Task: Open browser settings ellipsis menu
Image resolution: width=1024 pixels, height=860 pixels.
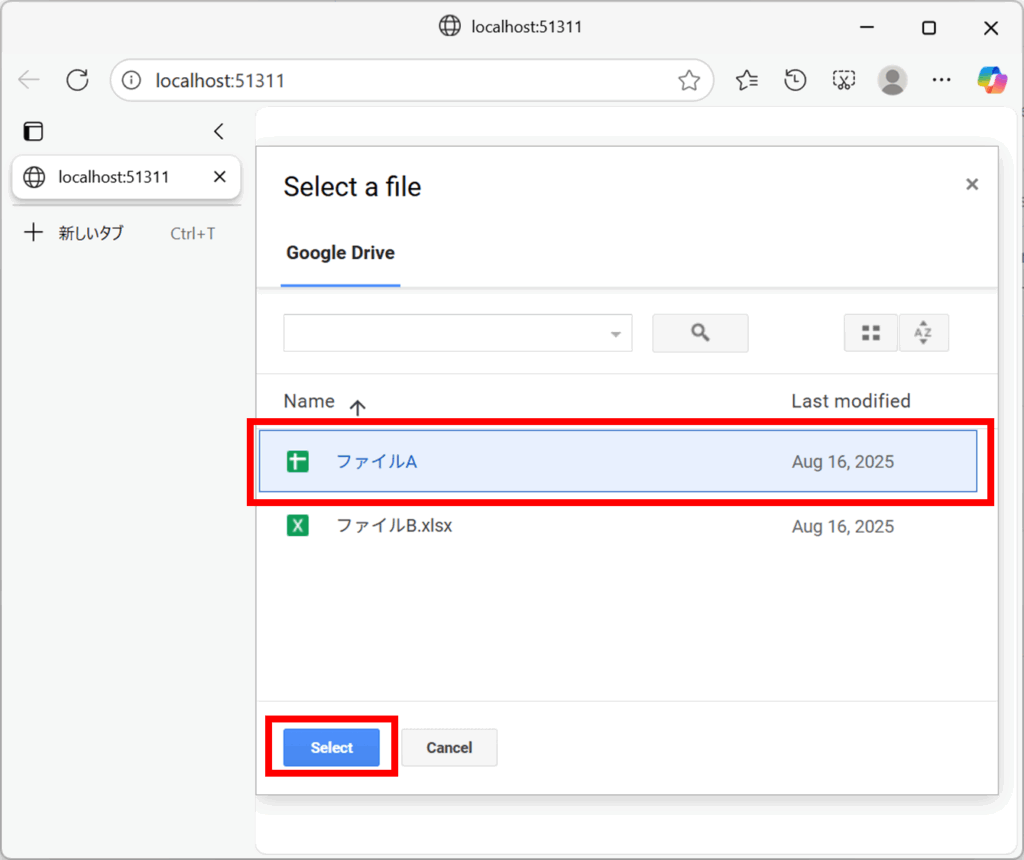Action: pos(941,80)
